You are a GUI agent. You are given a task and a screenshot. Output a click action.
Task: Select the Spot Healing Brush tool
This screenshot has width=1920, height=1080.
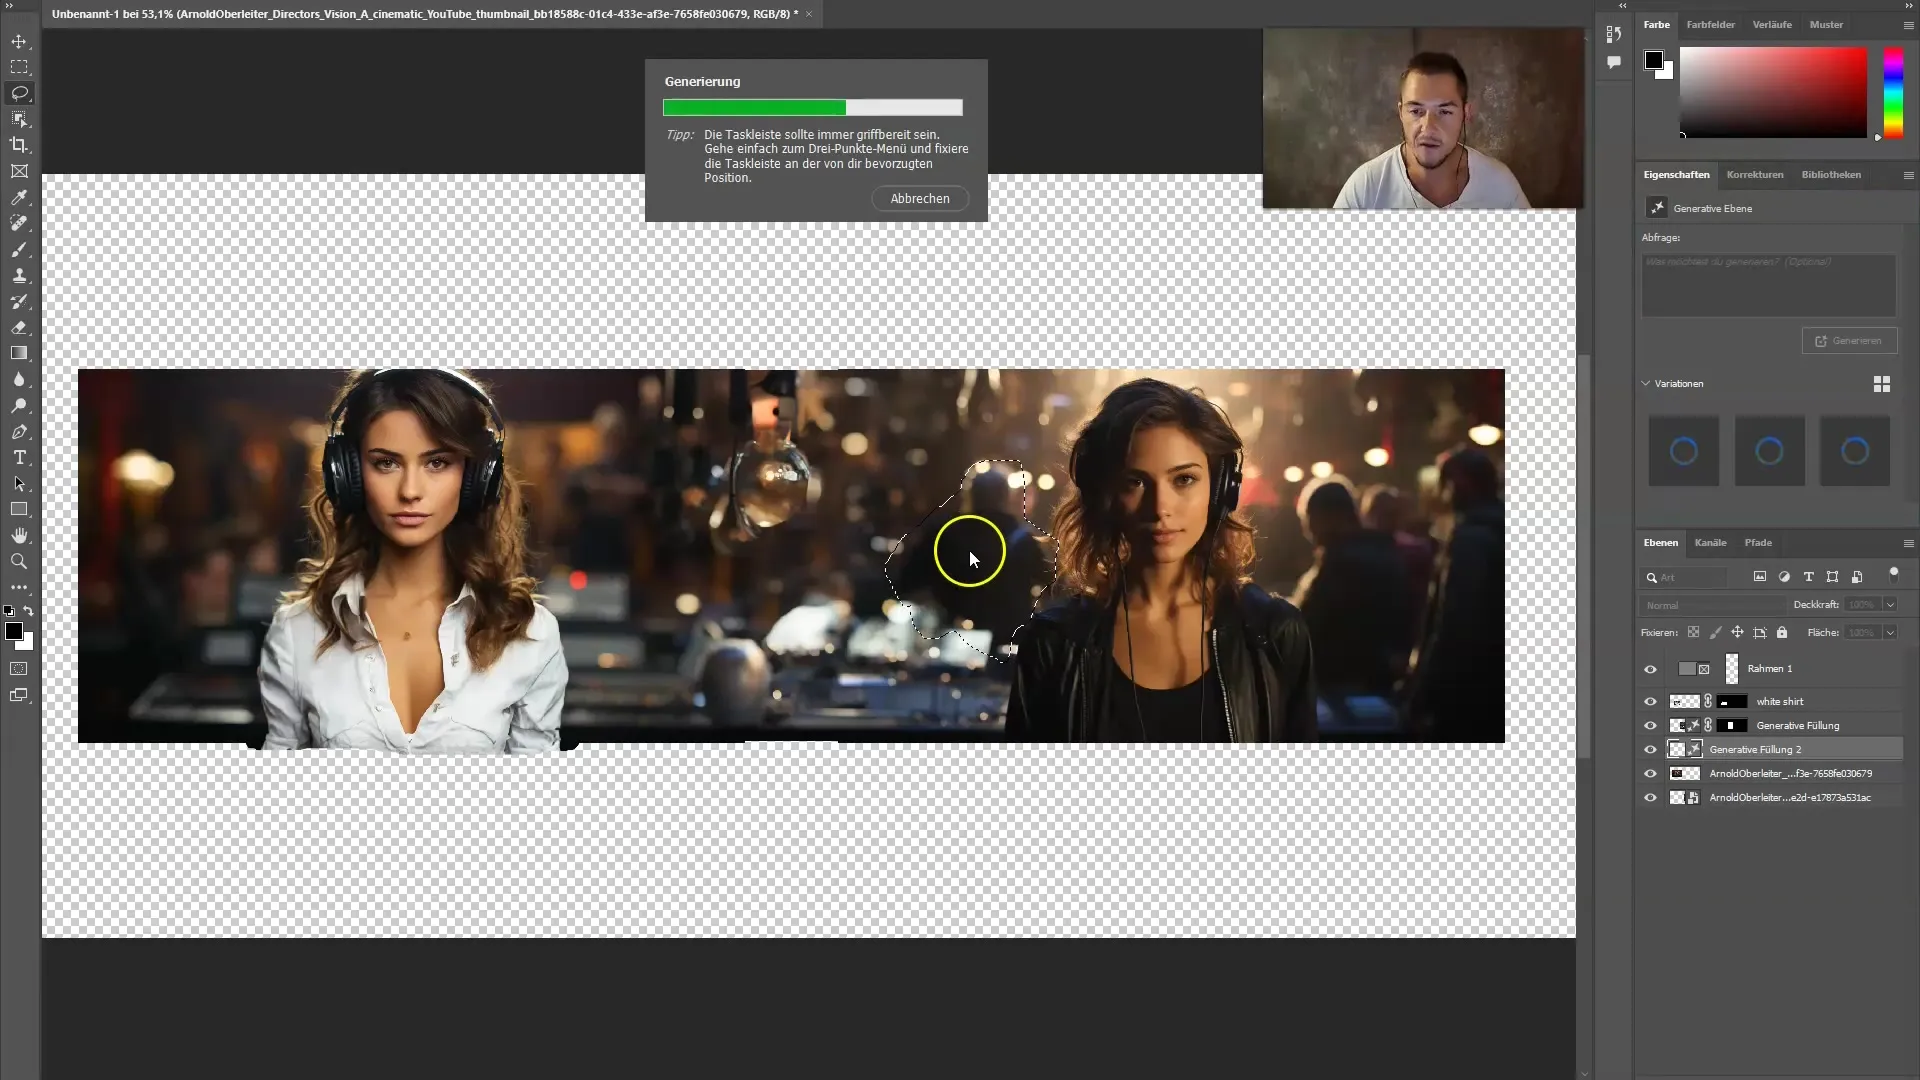19,224
